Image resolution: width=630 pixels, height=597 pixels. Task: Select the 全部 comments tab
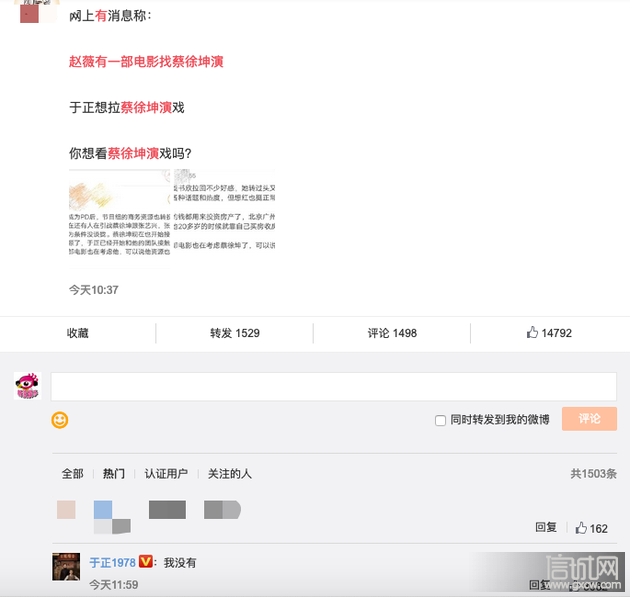[73, 474]
